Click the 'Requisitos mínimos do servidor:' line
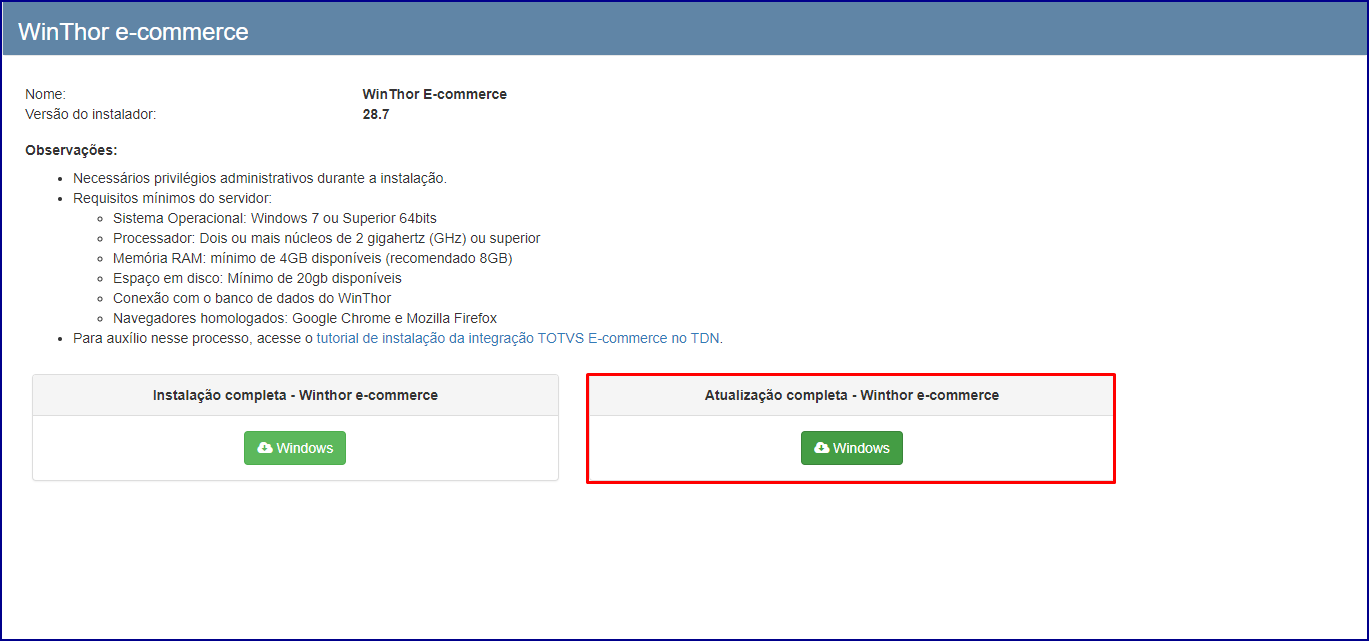The image size is (1369, 641). 172,198
